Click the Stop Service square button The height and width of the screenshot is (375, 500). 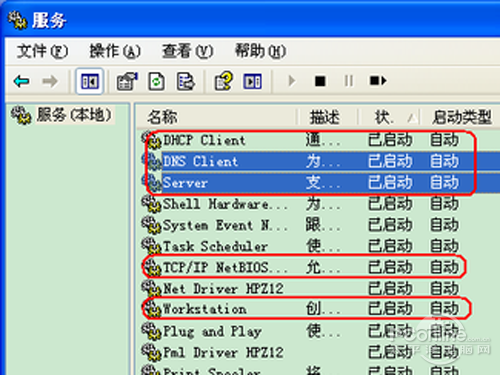(320, 81)
